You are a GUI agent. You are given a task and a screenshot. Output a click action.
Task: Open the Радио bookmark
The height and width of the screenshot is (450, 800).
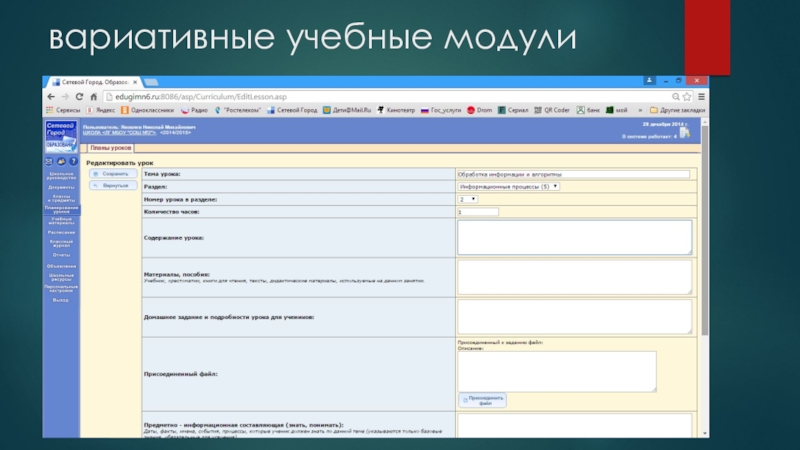(194, 110)
